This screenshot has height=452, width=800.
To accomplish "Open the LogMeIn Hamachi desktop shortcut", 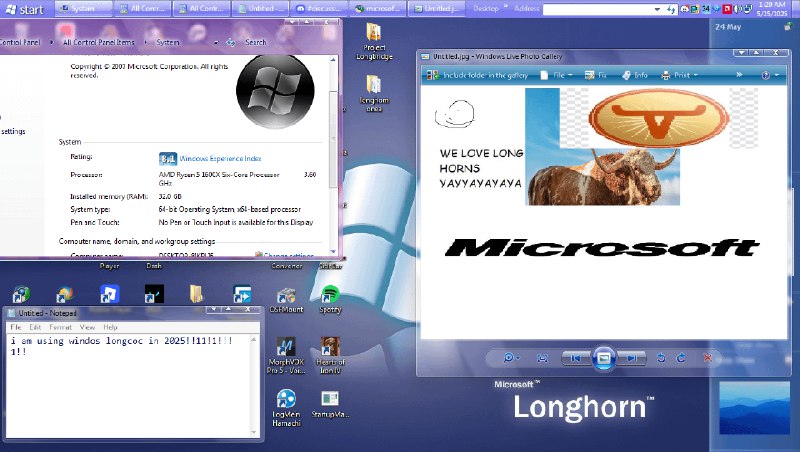I will pyautogui.click(x=286, y=408).
